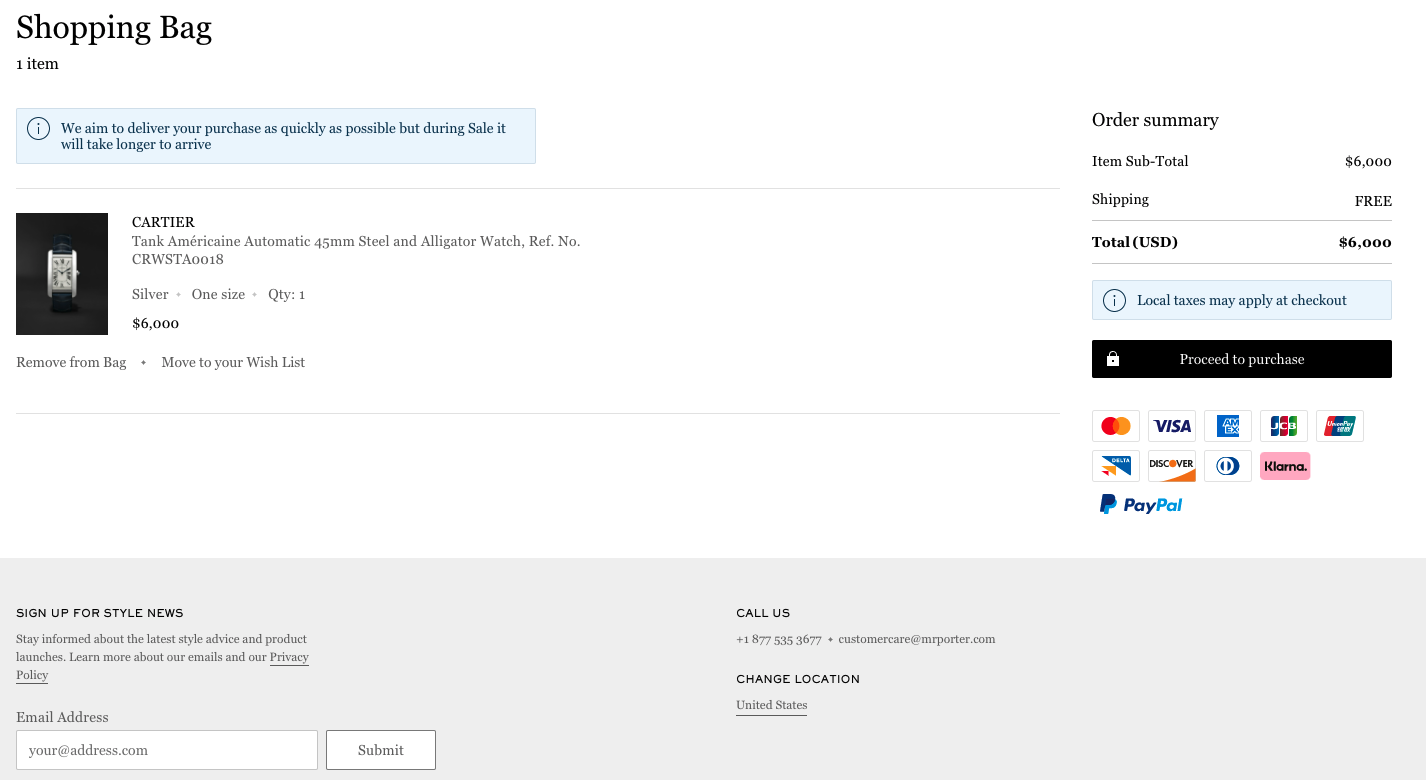Click the Mastercard payment icon

1116,426
